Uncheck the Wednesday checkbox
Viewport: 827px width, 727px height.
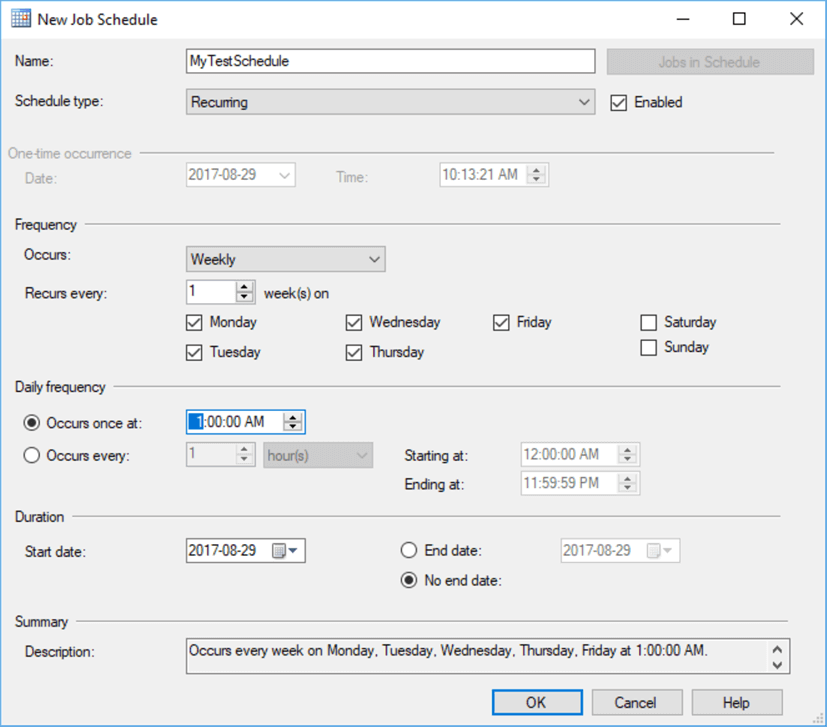[x=354, y=322]
